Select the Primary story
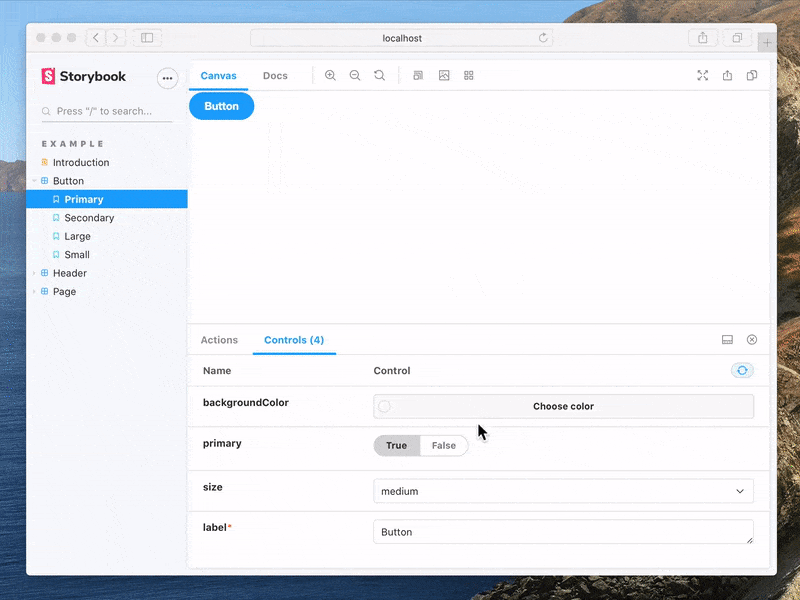Viewport: 800px width, 600px height. pos(107,199)
